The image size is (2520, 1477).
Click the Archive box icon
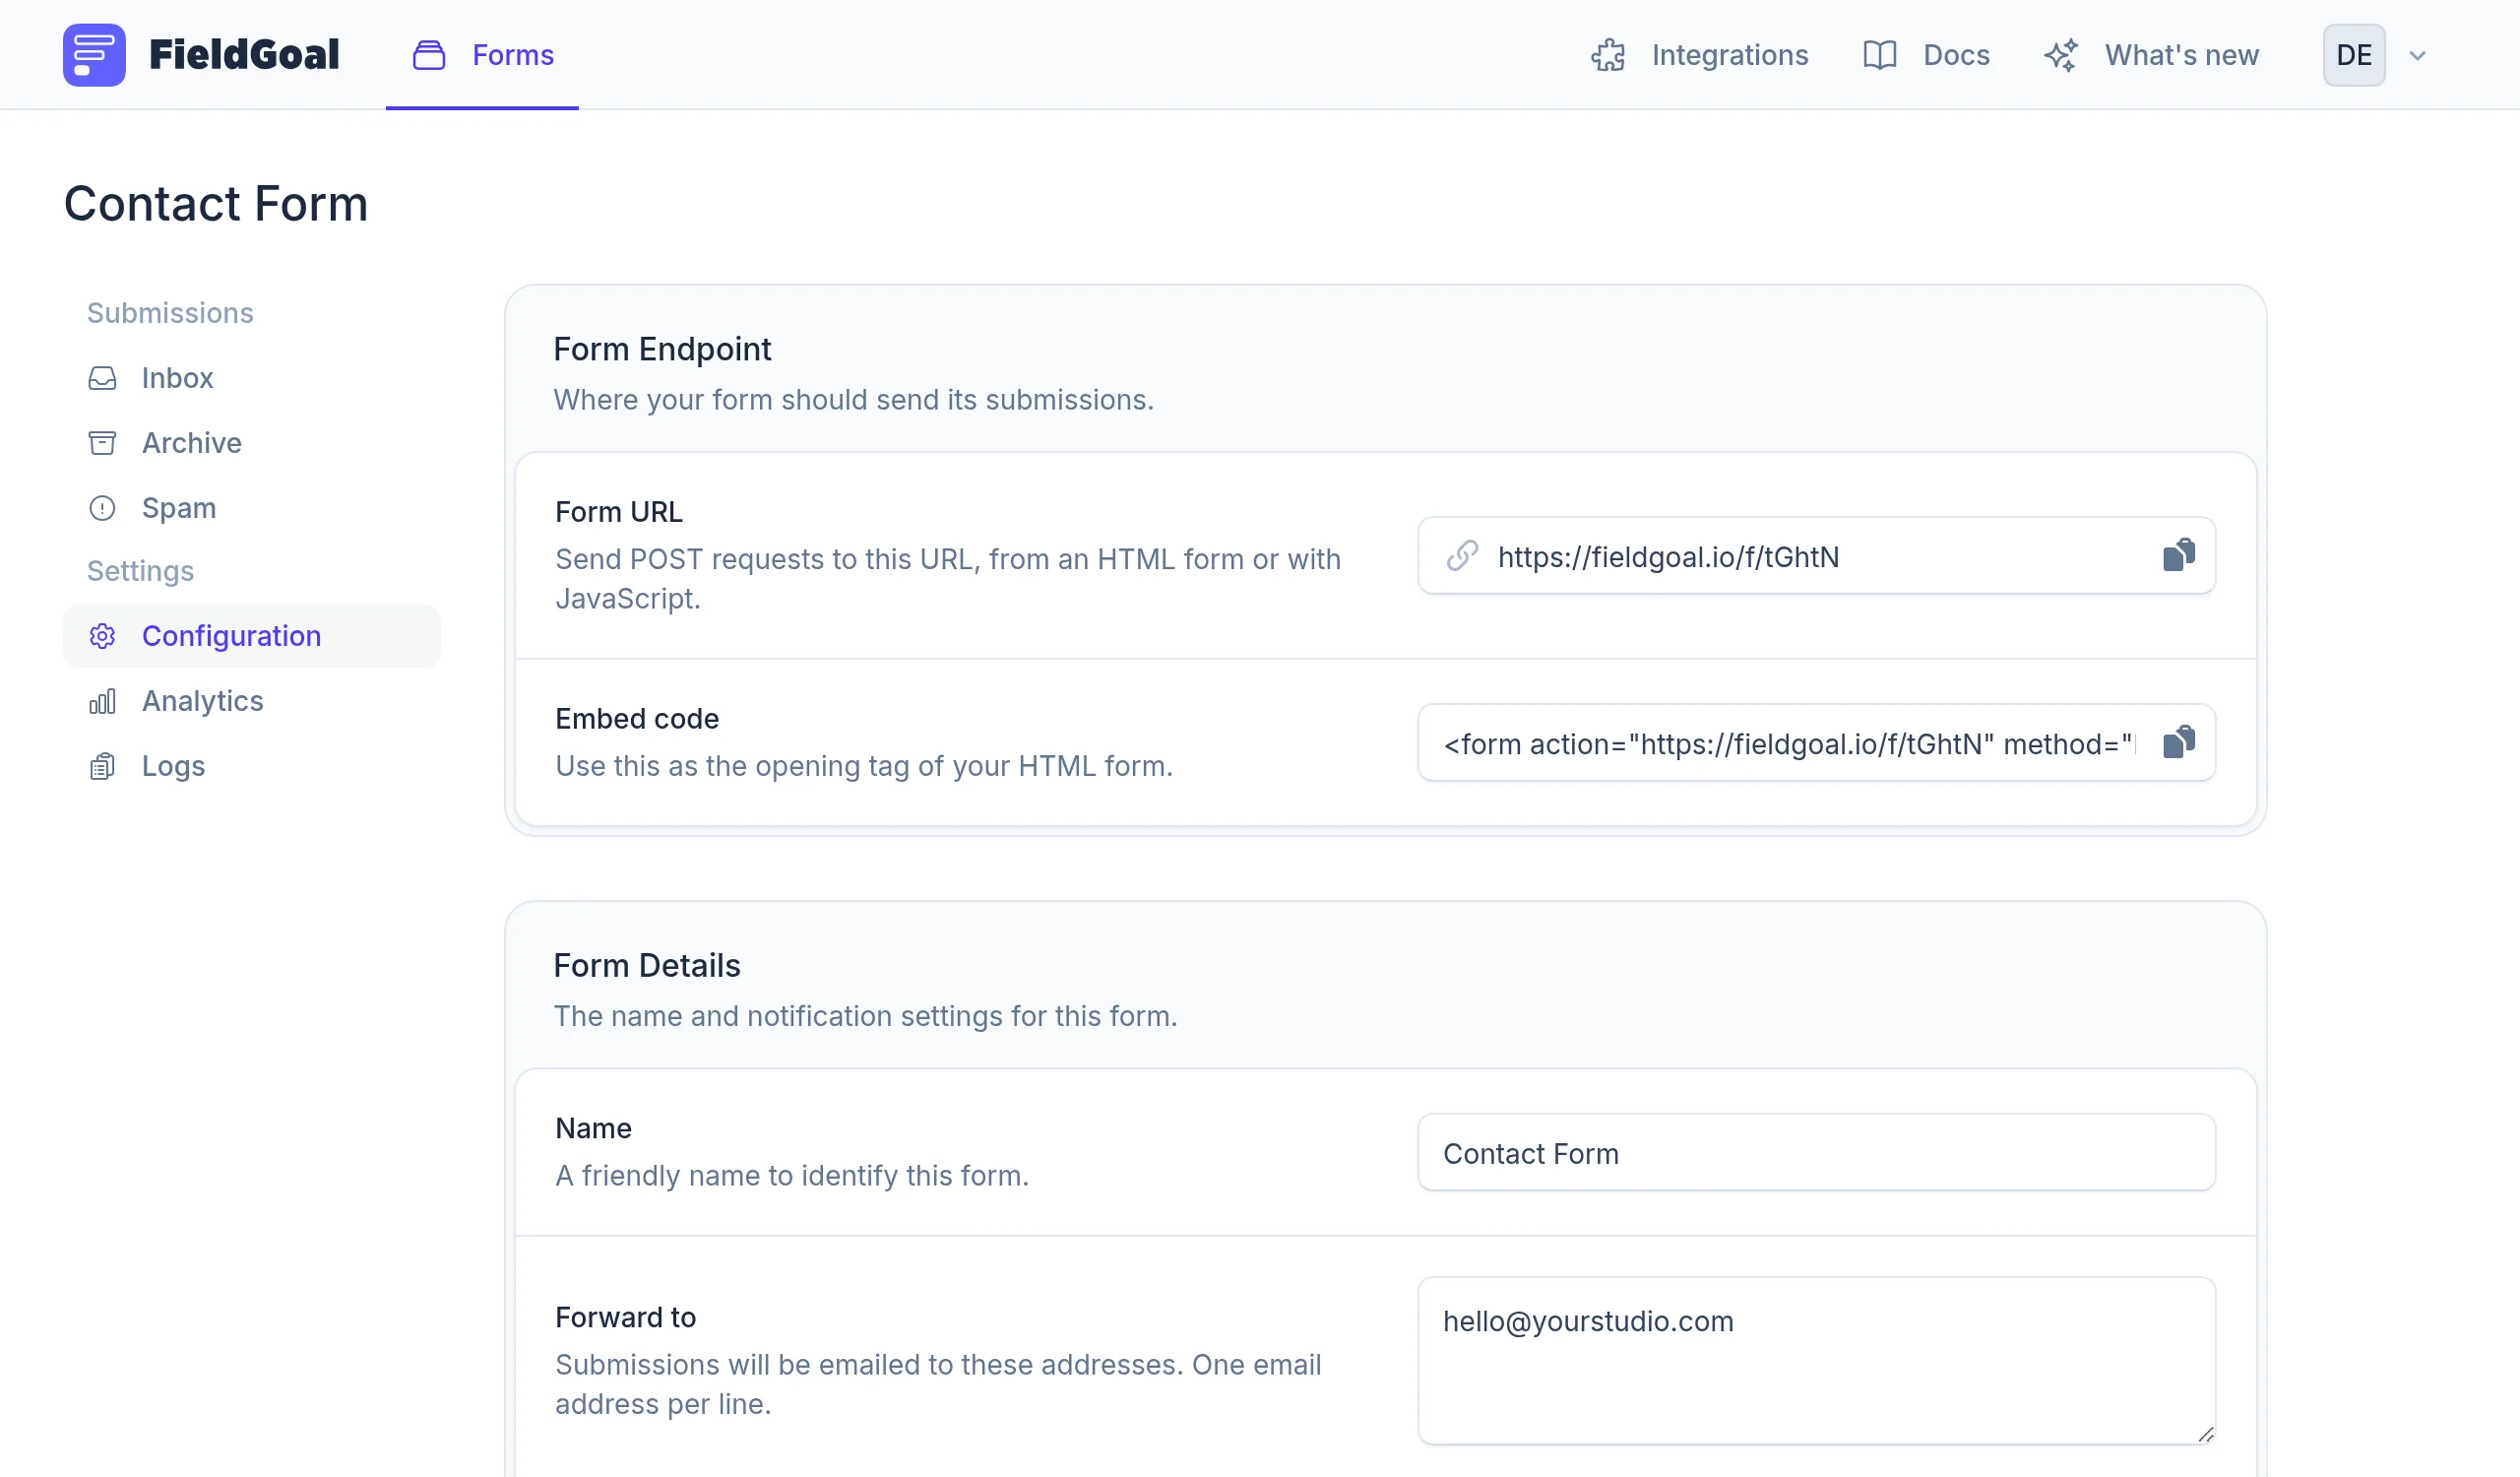(102, 443)
